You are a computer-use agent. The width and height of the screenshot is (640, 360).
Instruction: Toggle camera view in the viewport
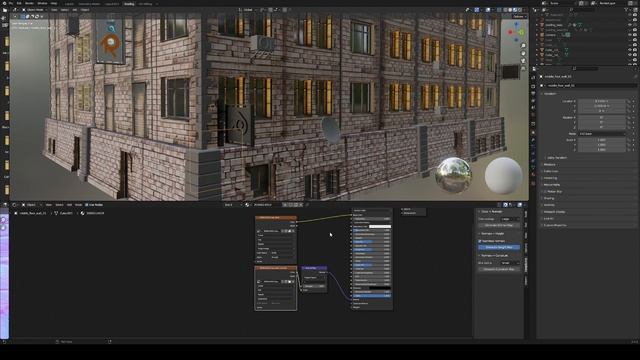click(x=523, y=60)
